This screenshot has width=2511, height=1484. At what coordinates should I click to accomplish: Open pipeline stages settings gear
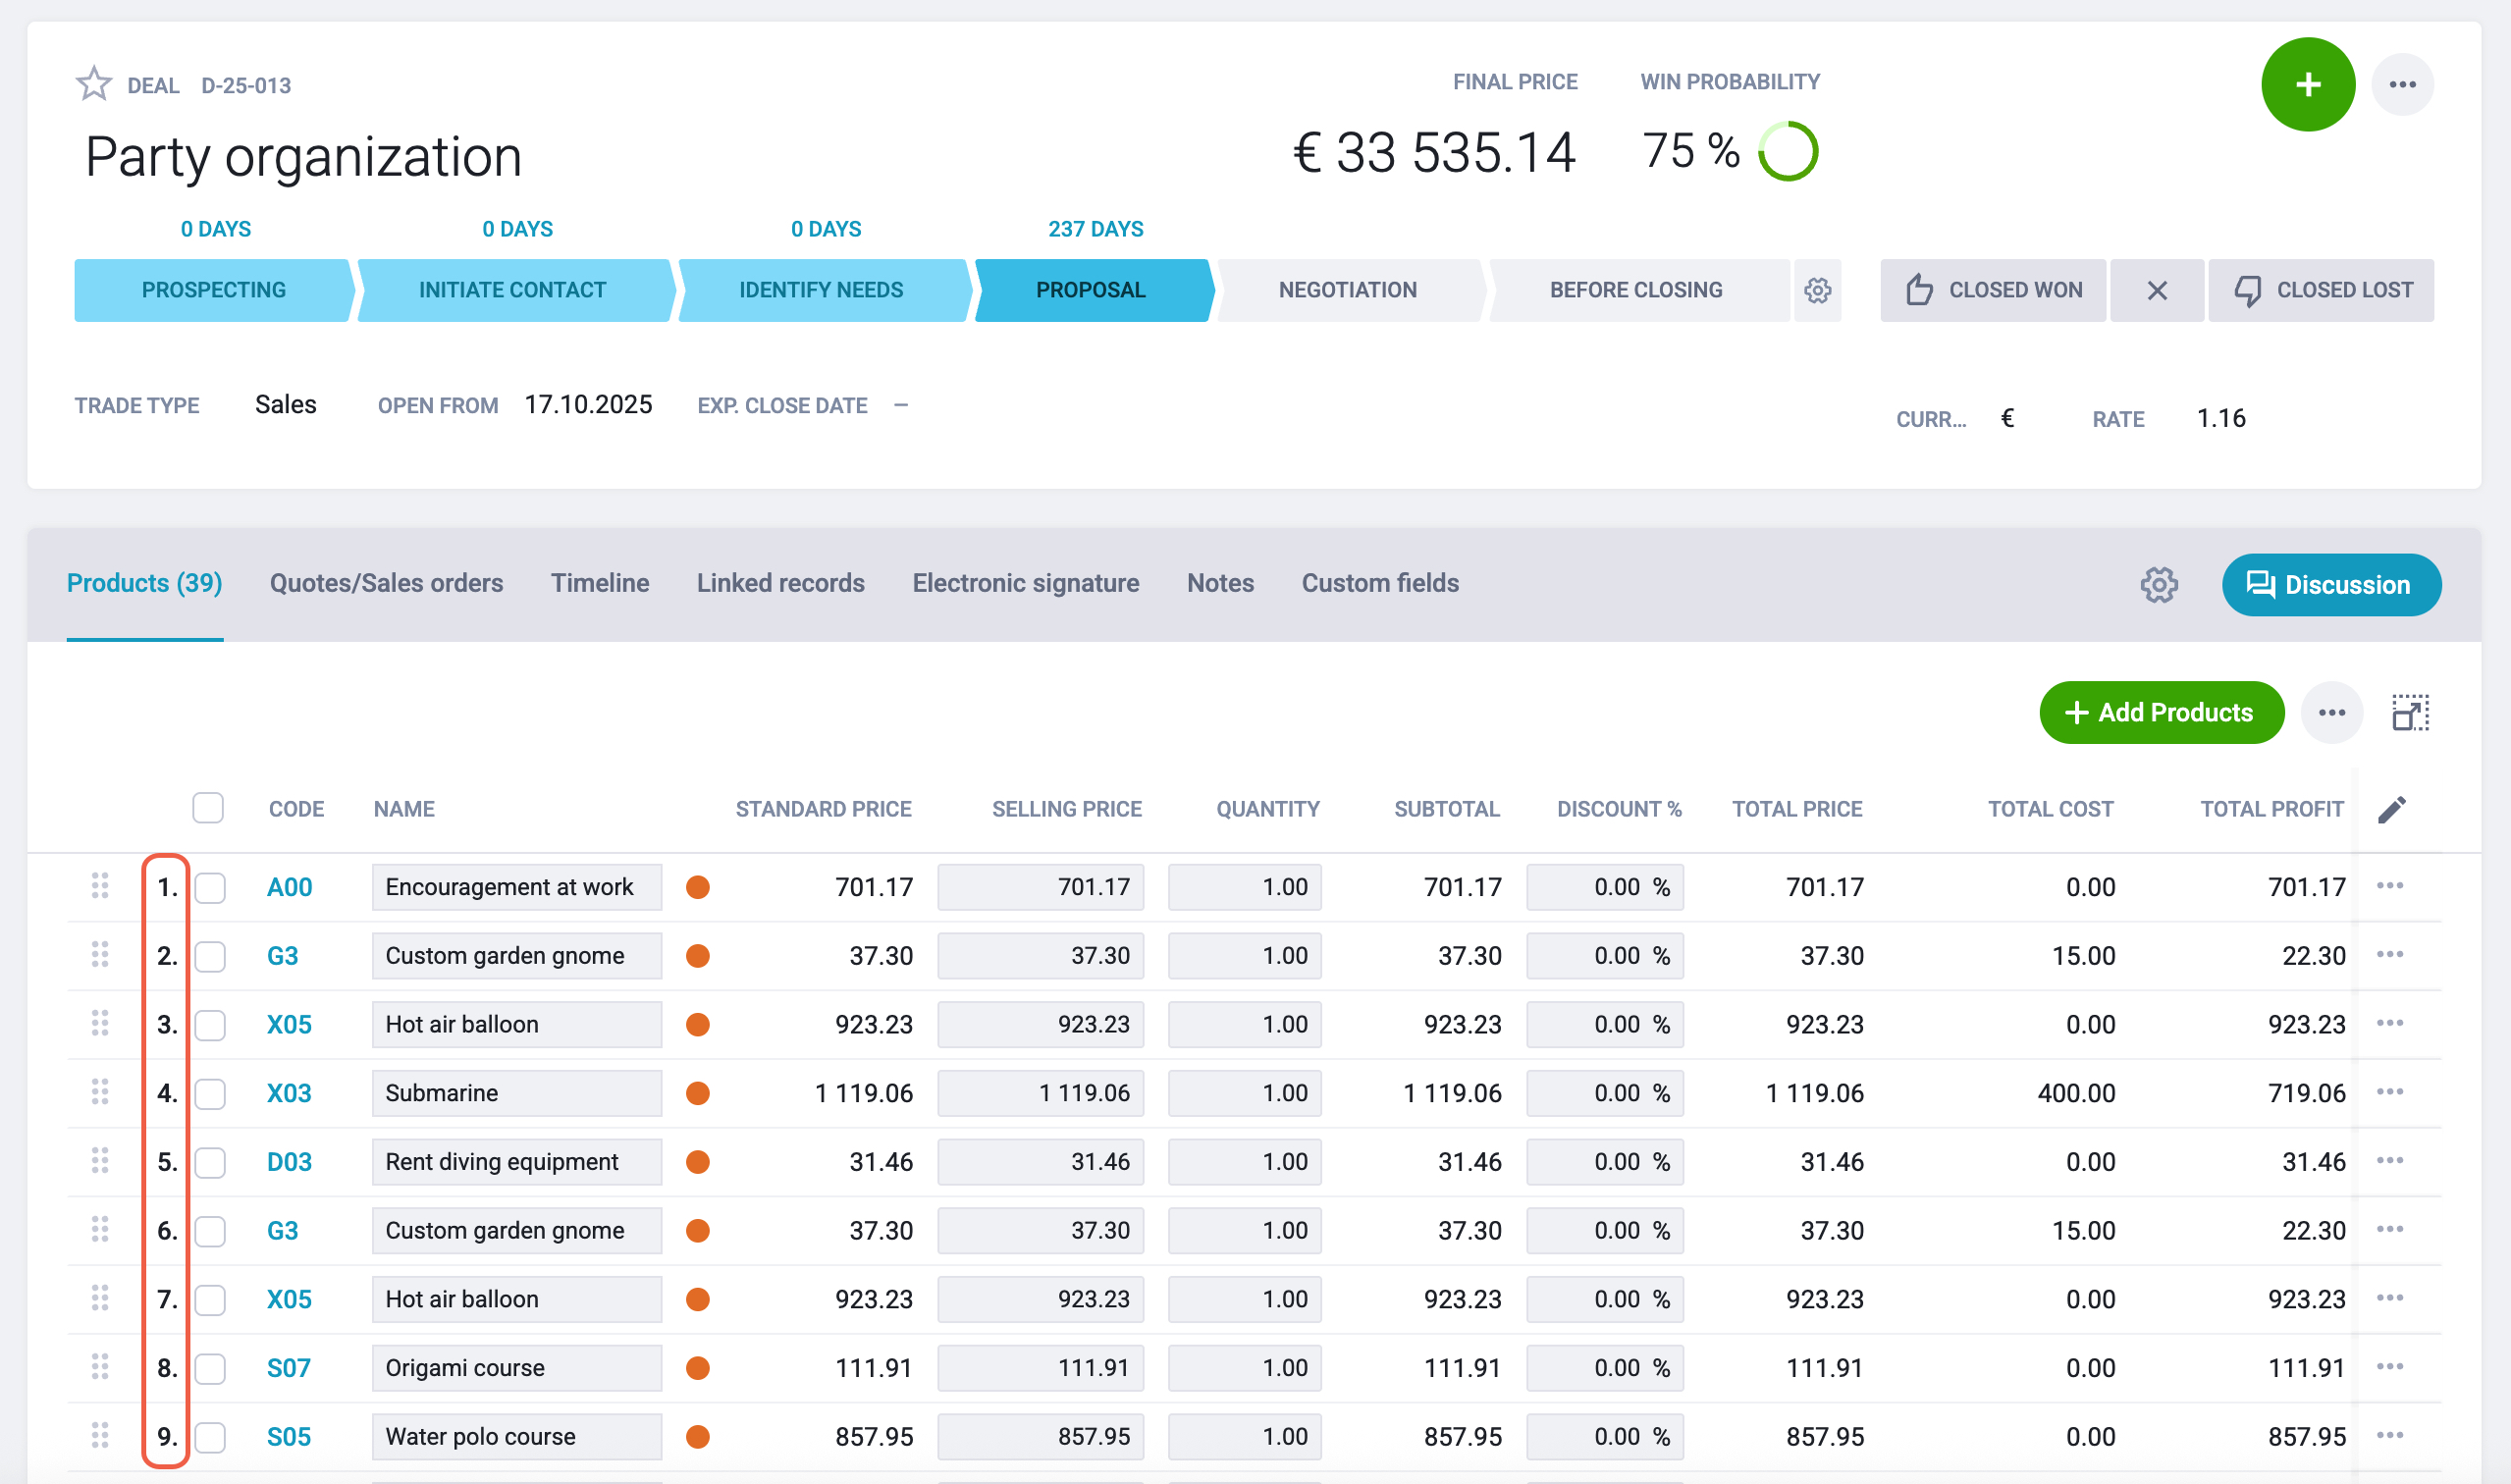(1817, 291)
